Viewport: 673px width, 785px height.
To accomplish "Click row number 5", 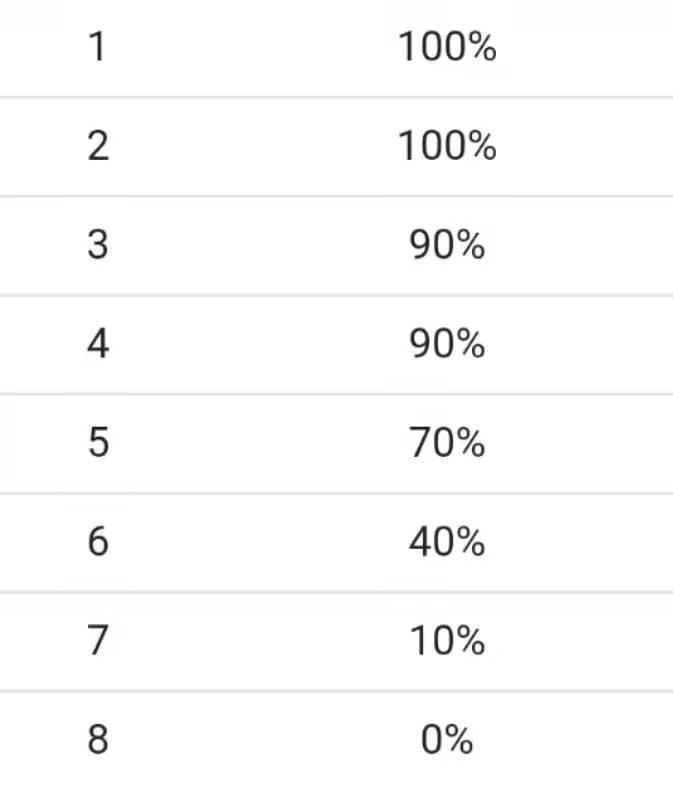I will tap(97, 443).
